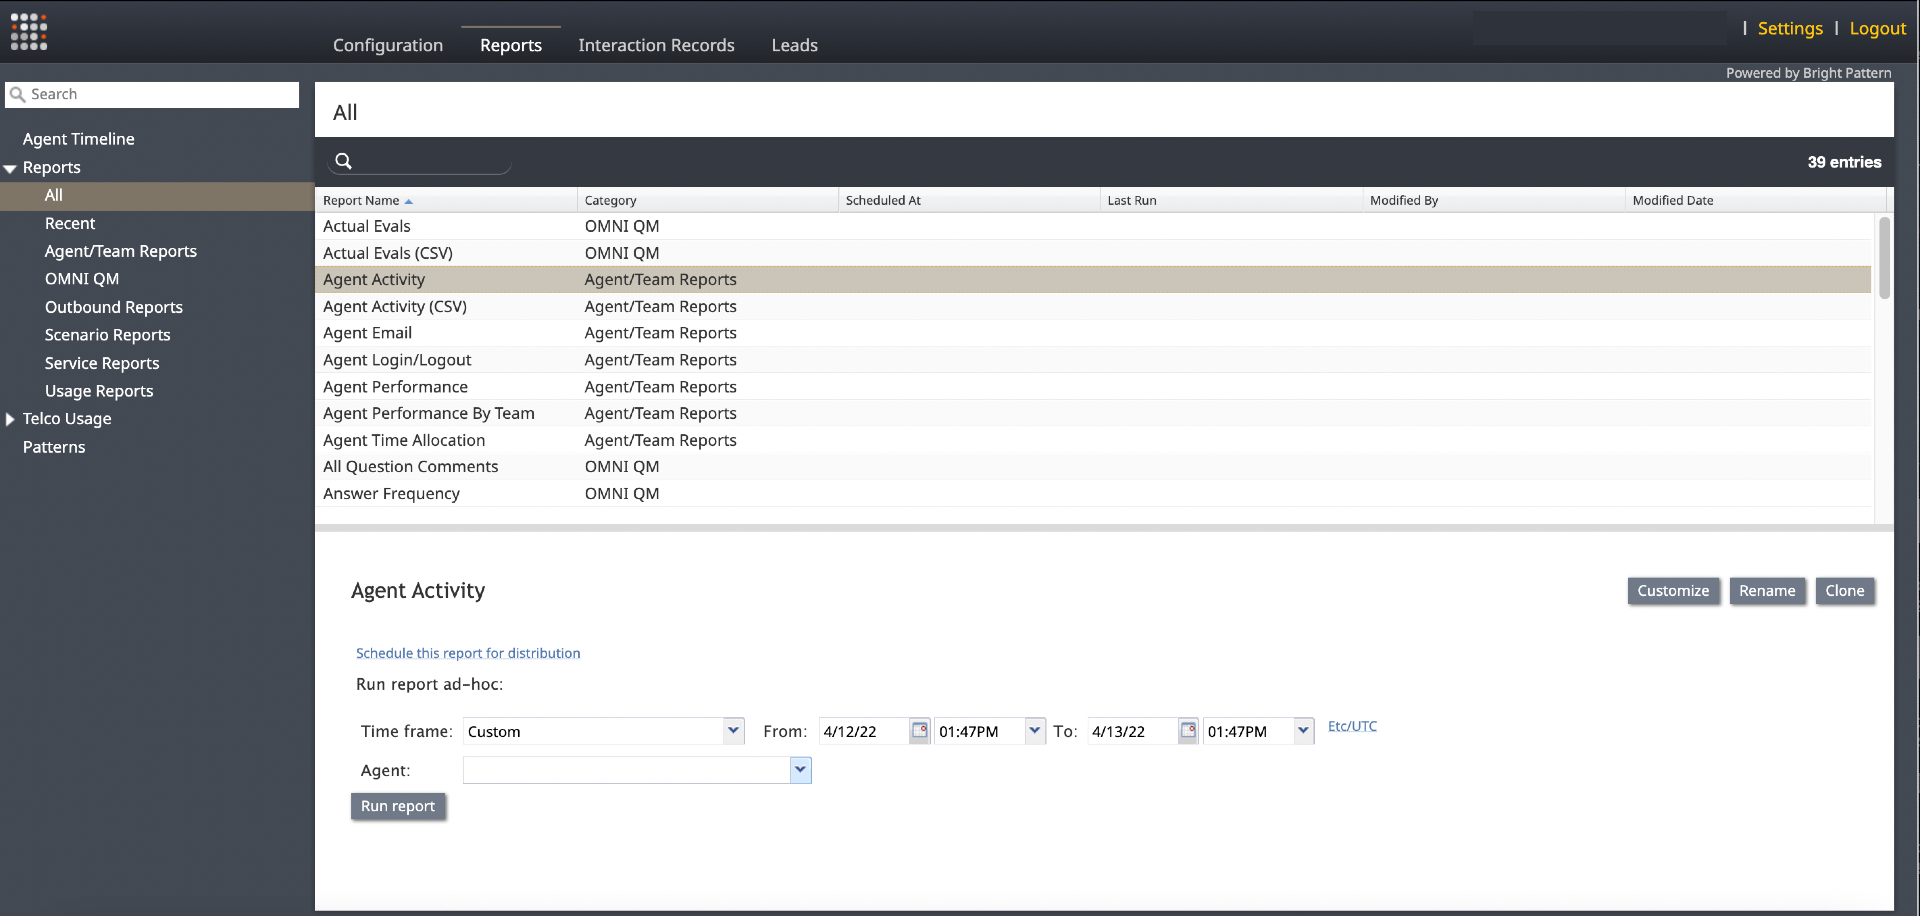This screenshot has width=1920, height=916.
Task: Click the Rename button
Action: pos(1767,591)
